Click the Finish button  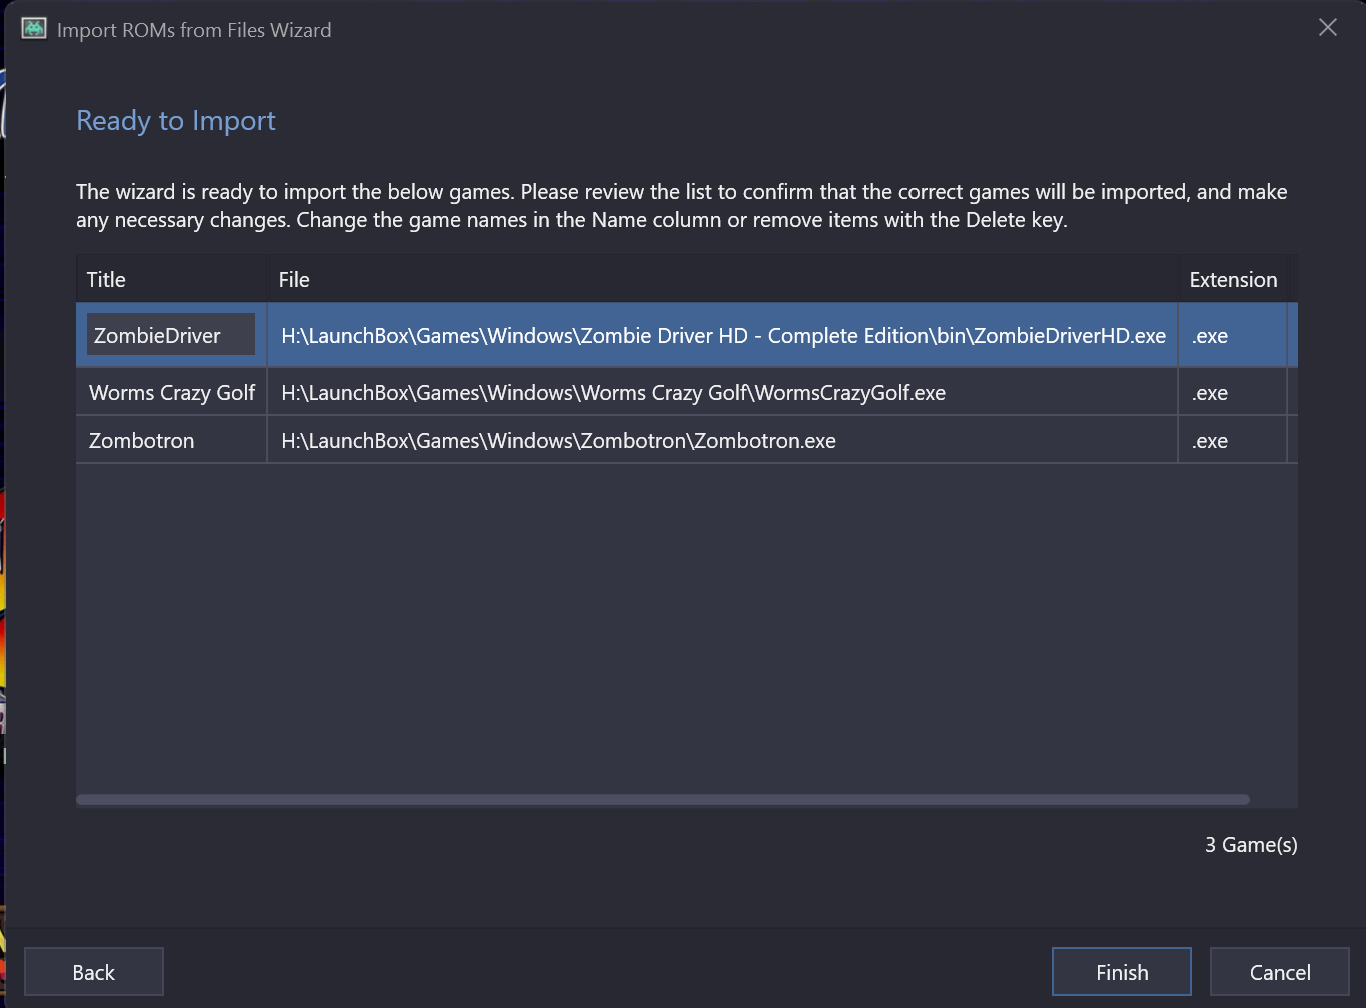coord(1122,972)
